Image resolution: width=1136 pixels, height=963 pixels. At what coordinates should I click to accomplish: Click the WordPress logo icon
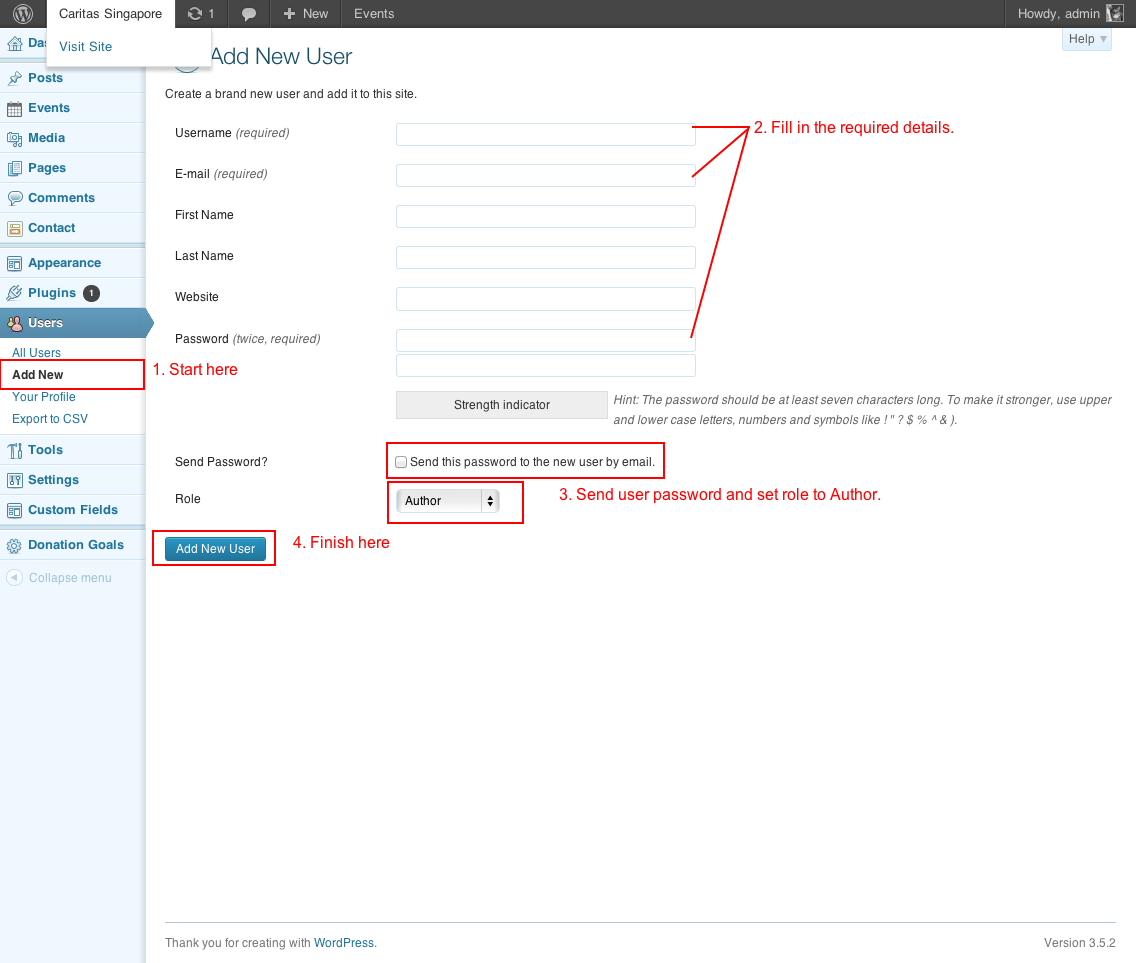pos(23,14)
